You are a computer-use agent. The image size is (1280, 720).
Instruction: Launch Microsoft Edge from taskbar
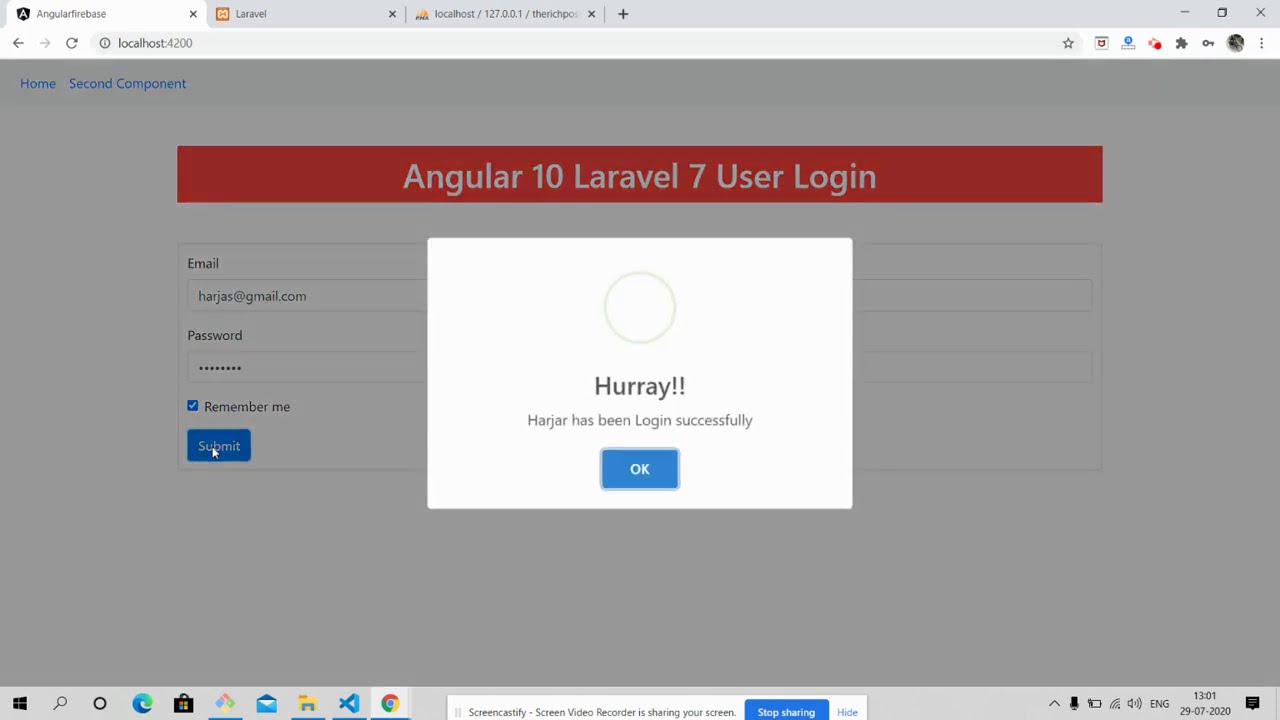tap(142, 704)
